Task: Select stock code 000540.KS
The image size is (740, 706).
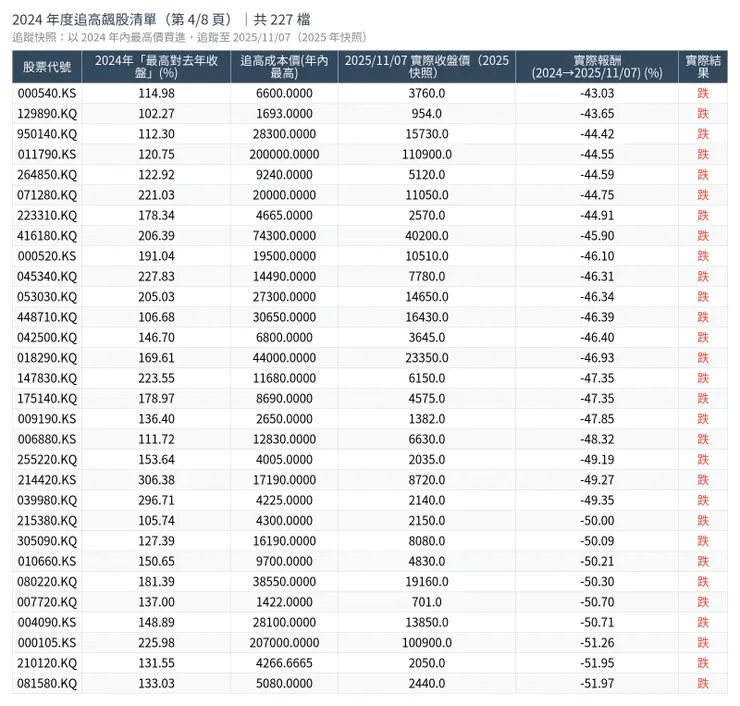Action: (x=47, y=93)
